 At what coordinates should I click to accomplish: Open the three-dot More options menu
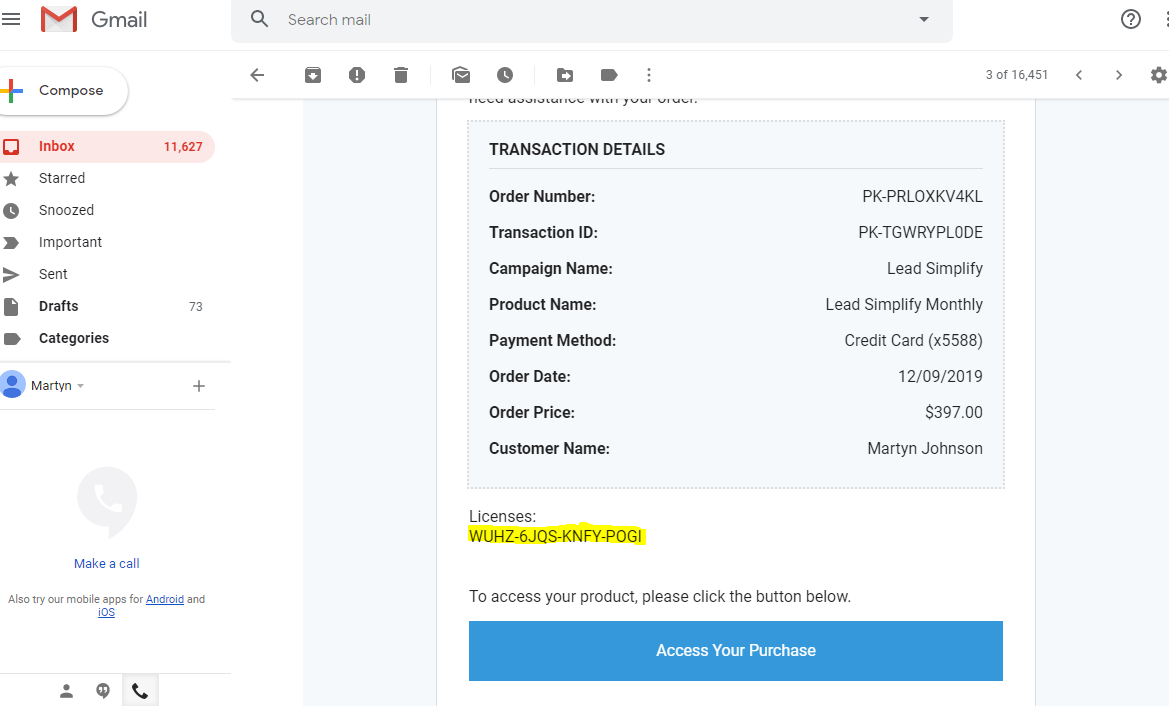649,75
